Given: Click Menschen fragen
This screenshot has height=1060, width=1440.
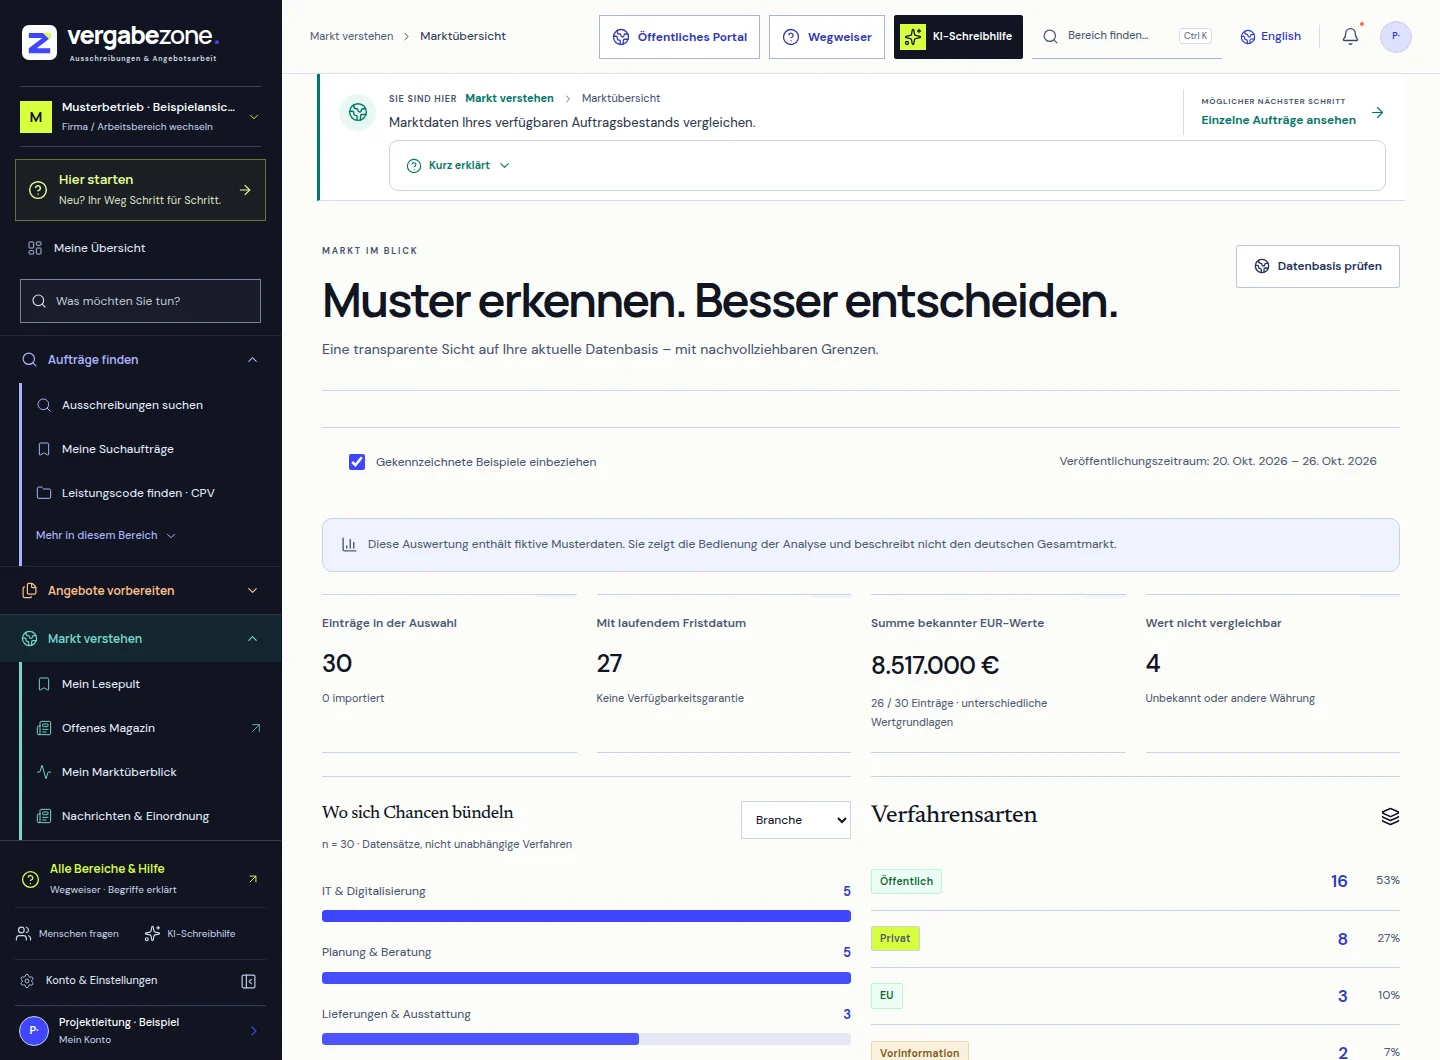Looking at the screenshot, I should pos(68,933).
